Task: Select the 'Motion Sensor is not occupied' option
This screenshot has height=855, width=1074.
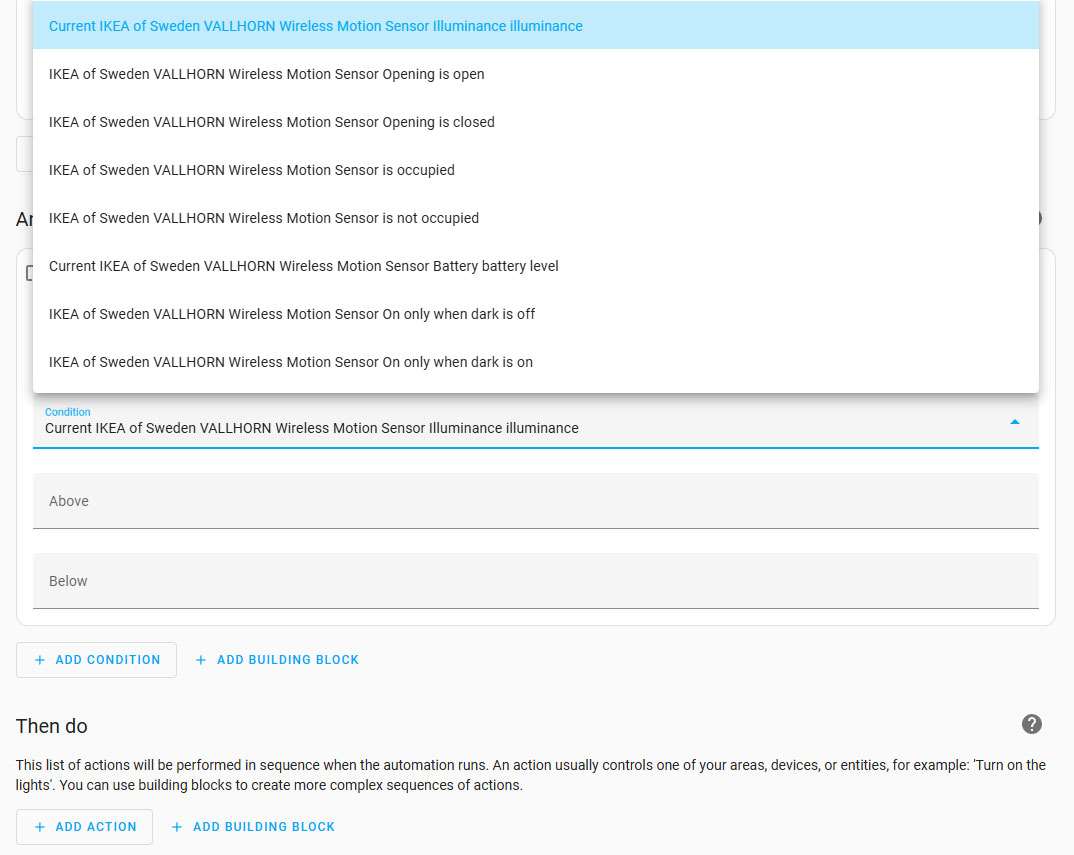Action: click(263, 218)
